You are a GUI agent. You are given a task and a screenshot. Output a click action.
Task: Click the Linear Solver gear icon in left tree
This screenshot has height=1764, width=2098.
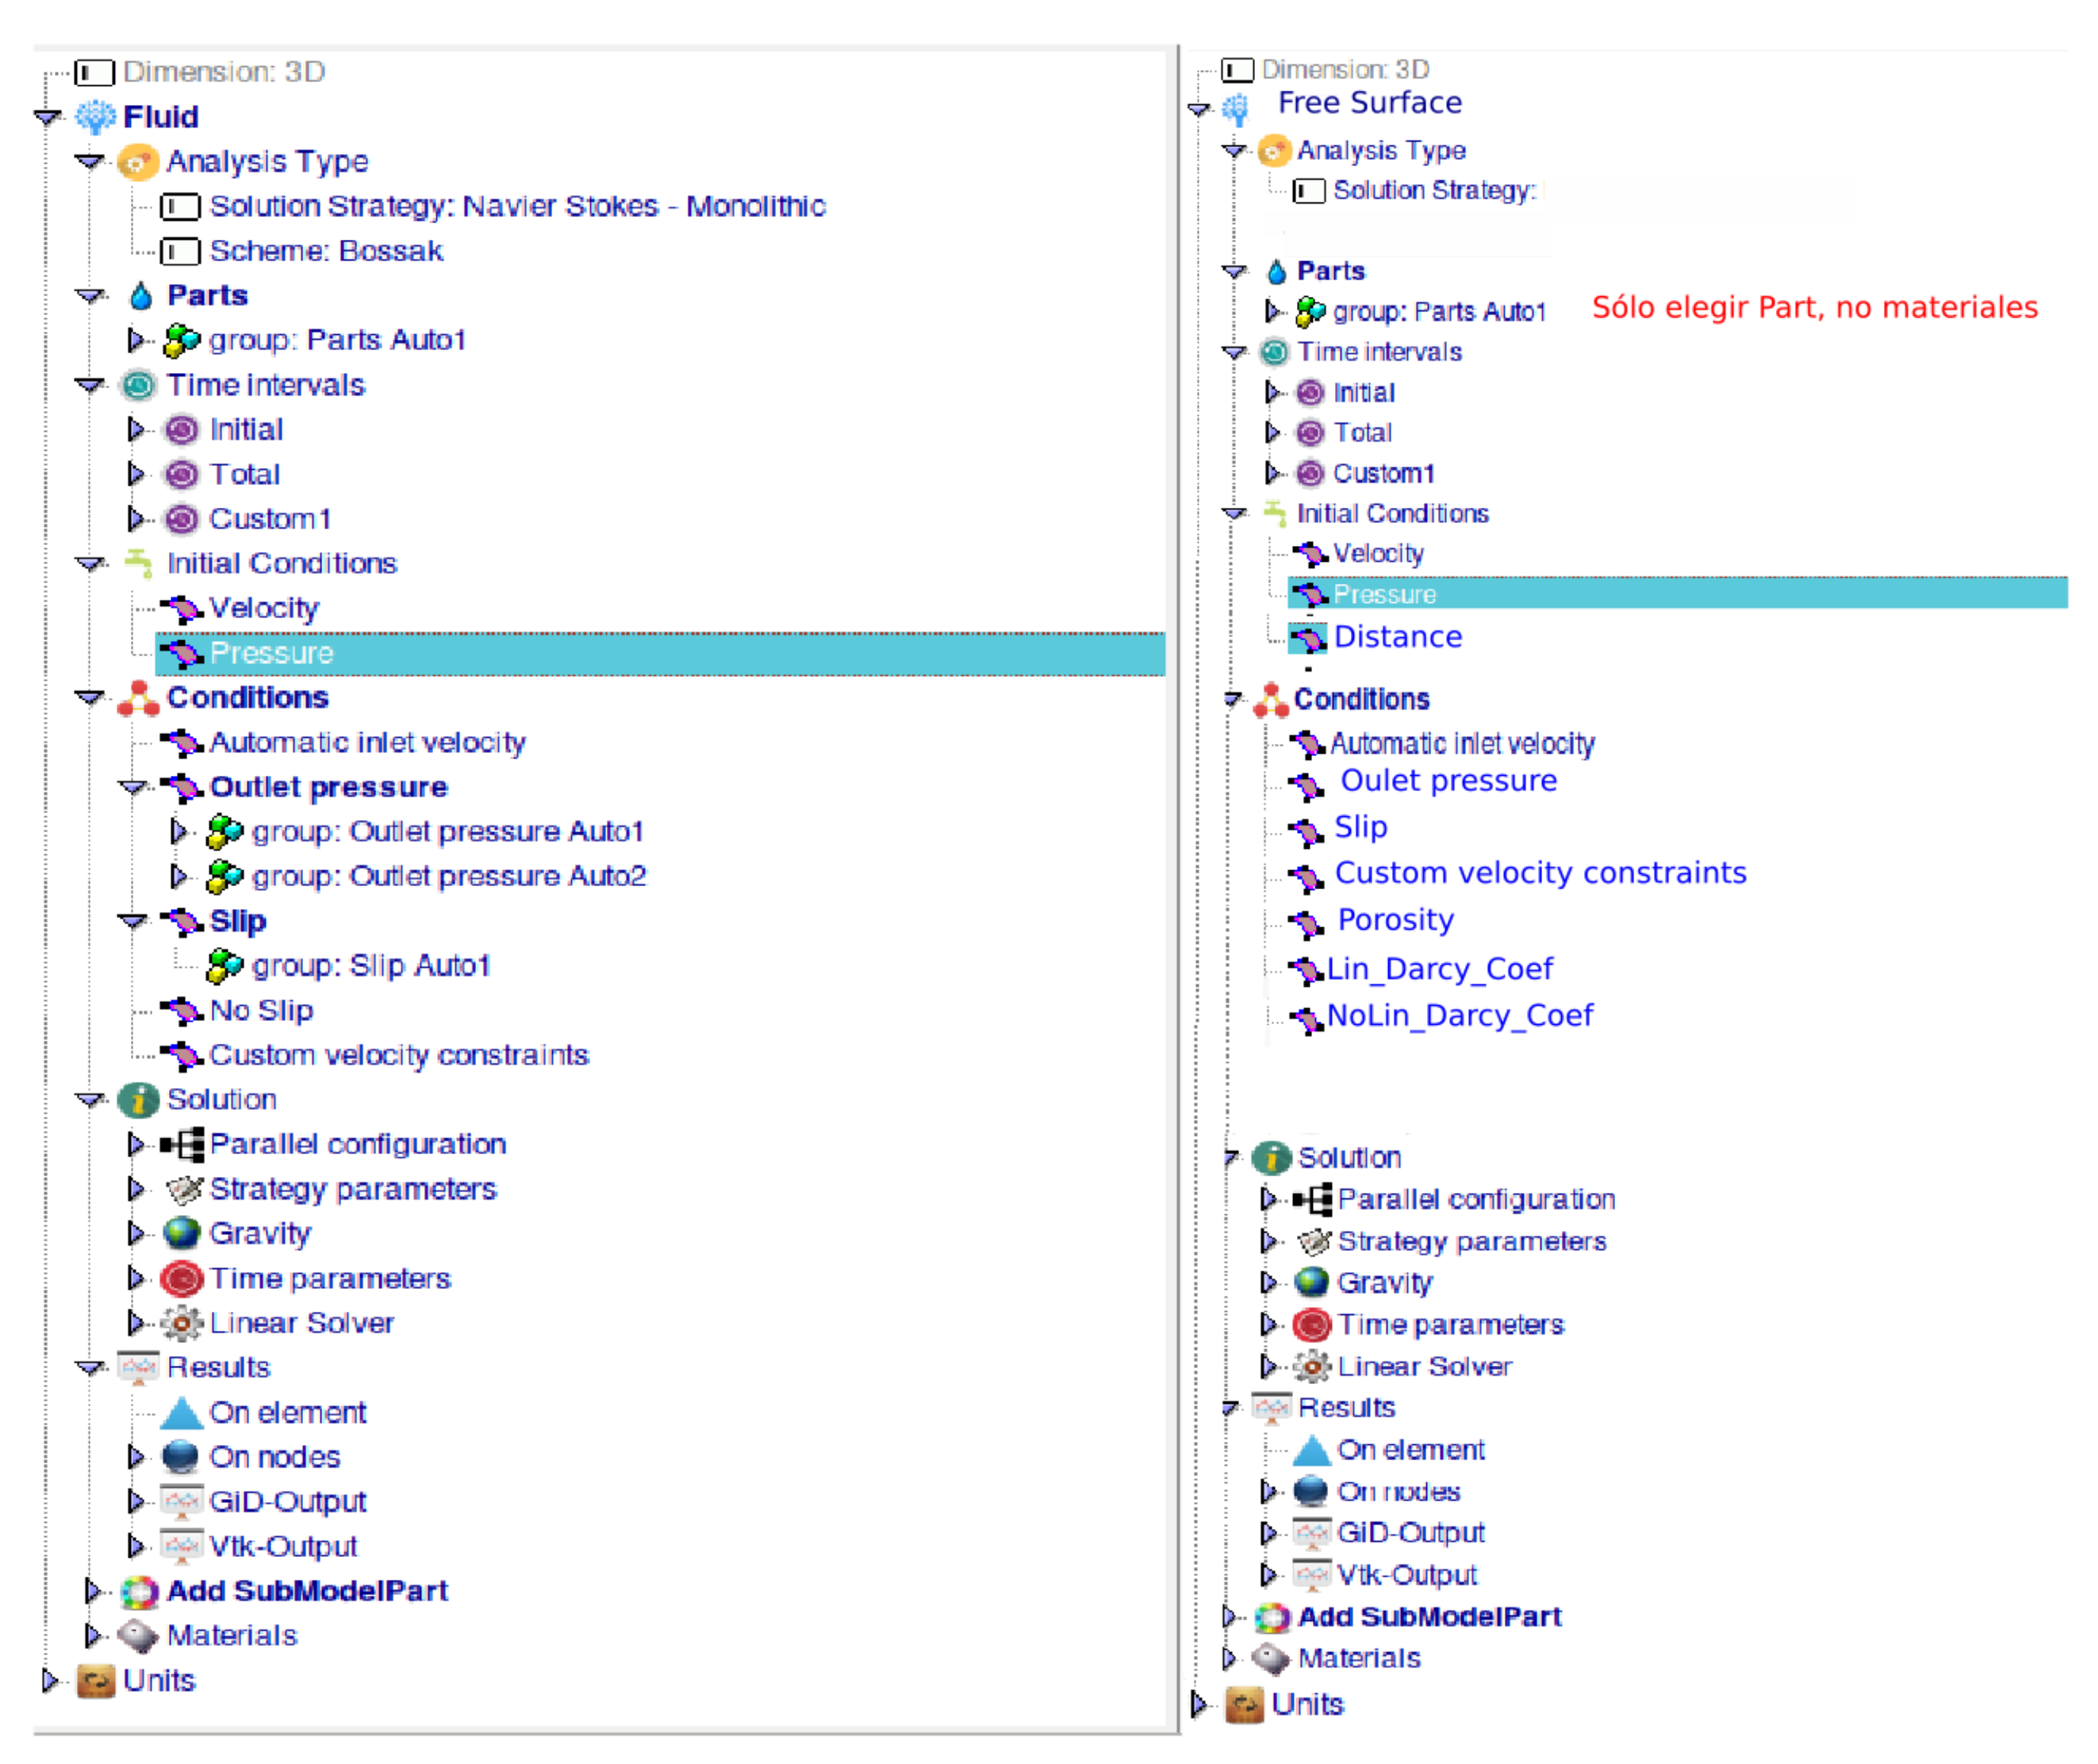[x=181, y=1323]
